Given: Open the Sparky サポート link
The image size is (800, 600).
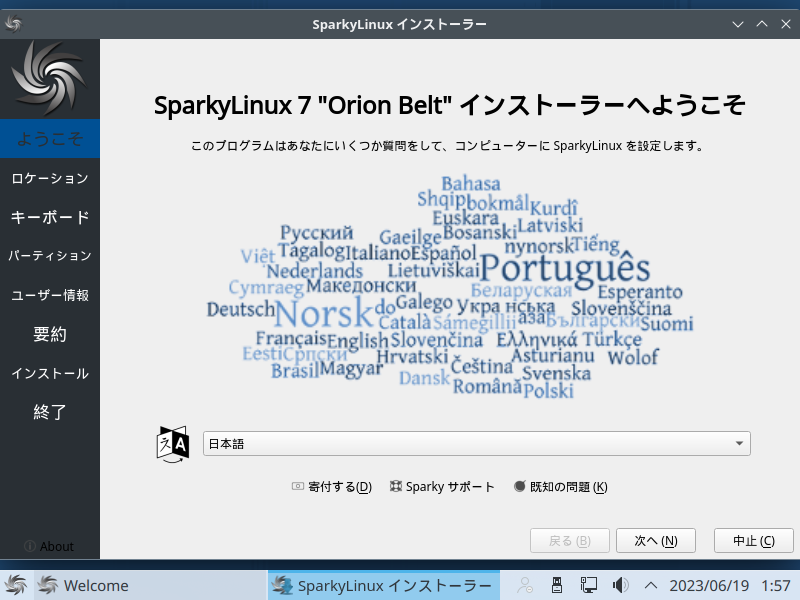Looking at the screenshot, I should 442,487.
